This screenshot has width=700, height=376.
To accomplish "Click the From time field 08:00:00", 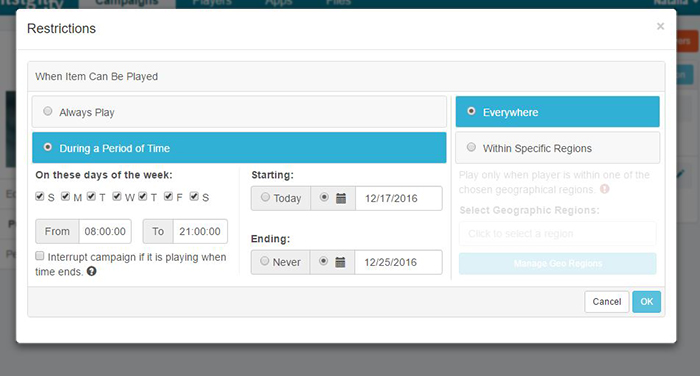I will pyautogui.click(x=105, y=231).
